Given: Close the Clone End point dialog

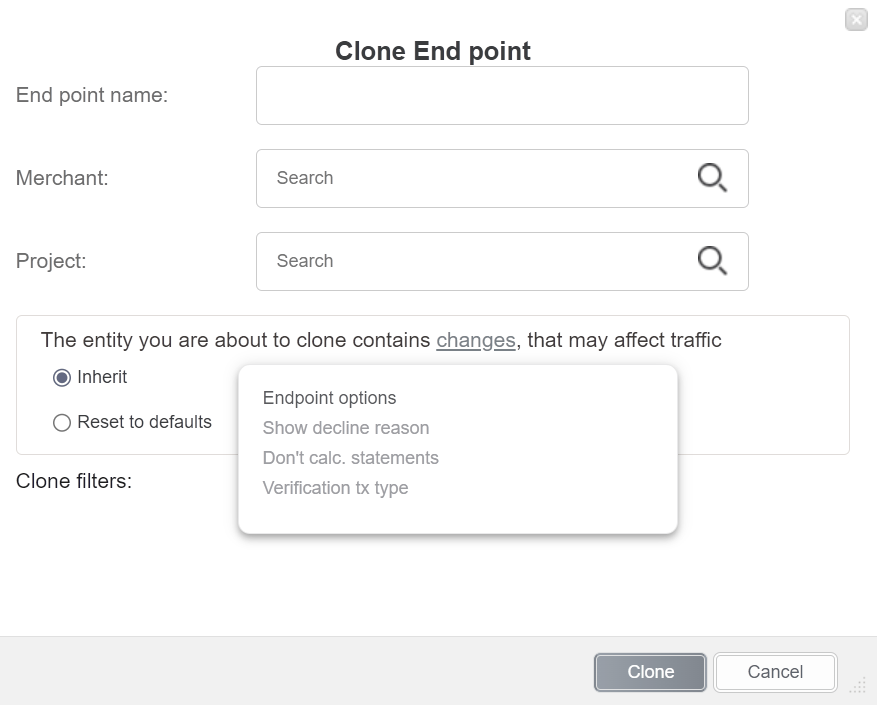Looking at the screenshot, I should (856, 19).
